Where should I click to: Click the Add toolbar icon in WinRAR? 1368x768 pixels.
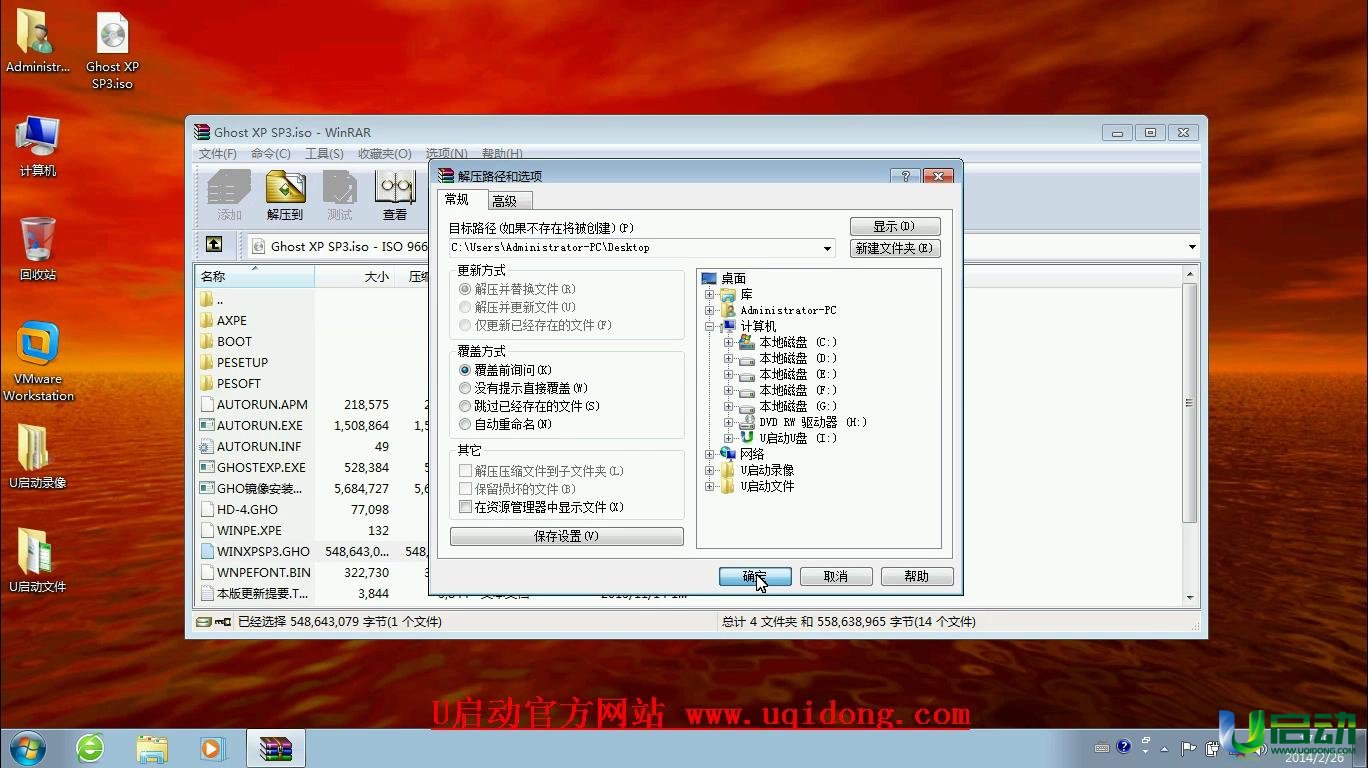(x=229, y=195)
